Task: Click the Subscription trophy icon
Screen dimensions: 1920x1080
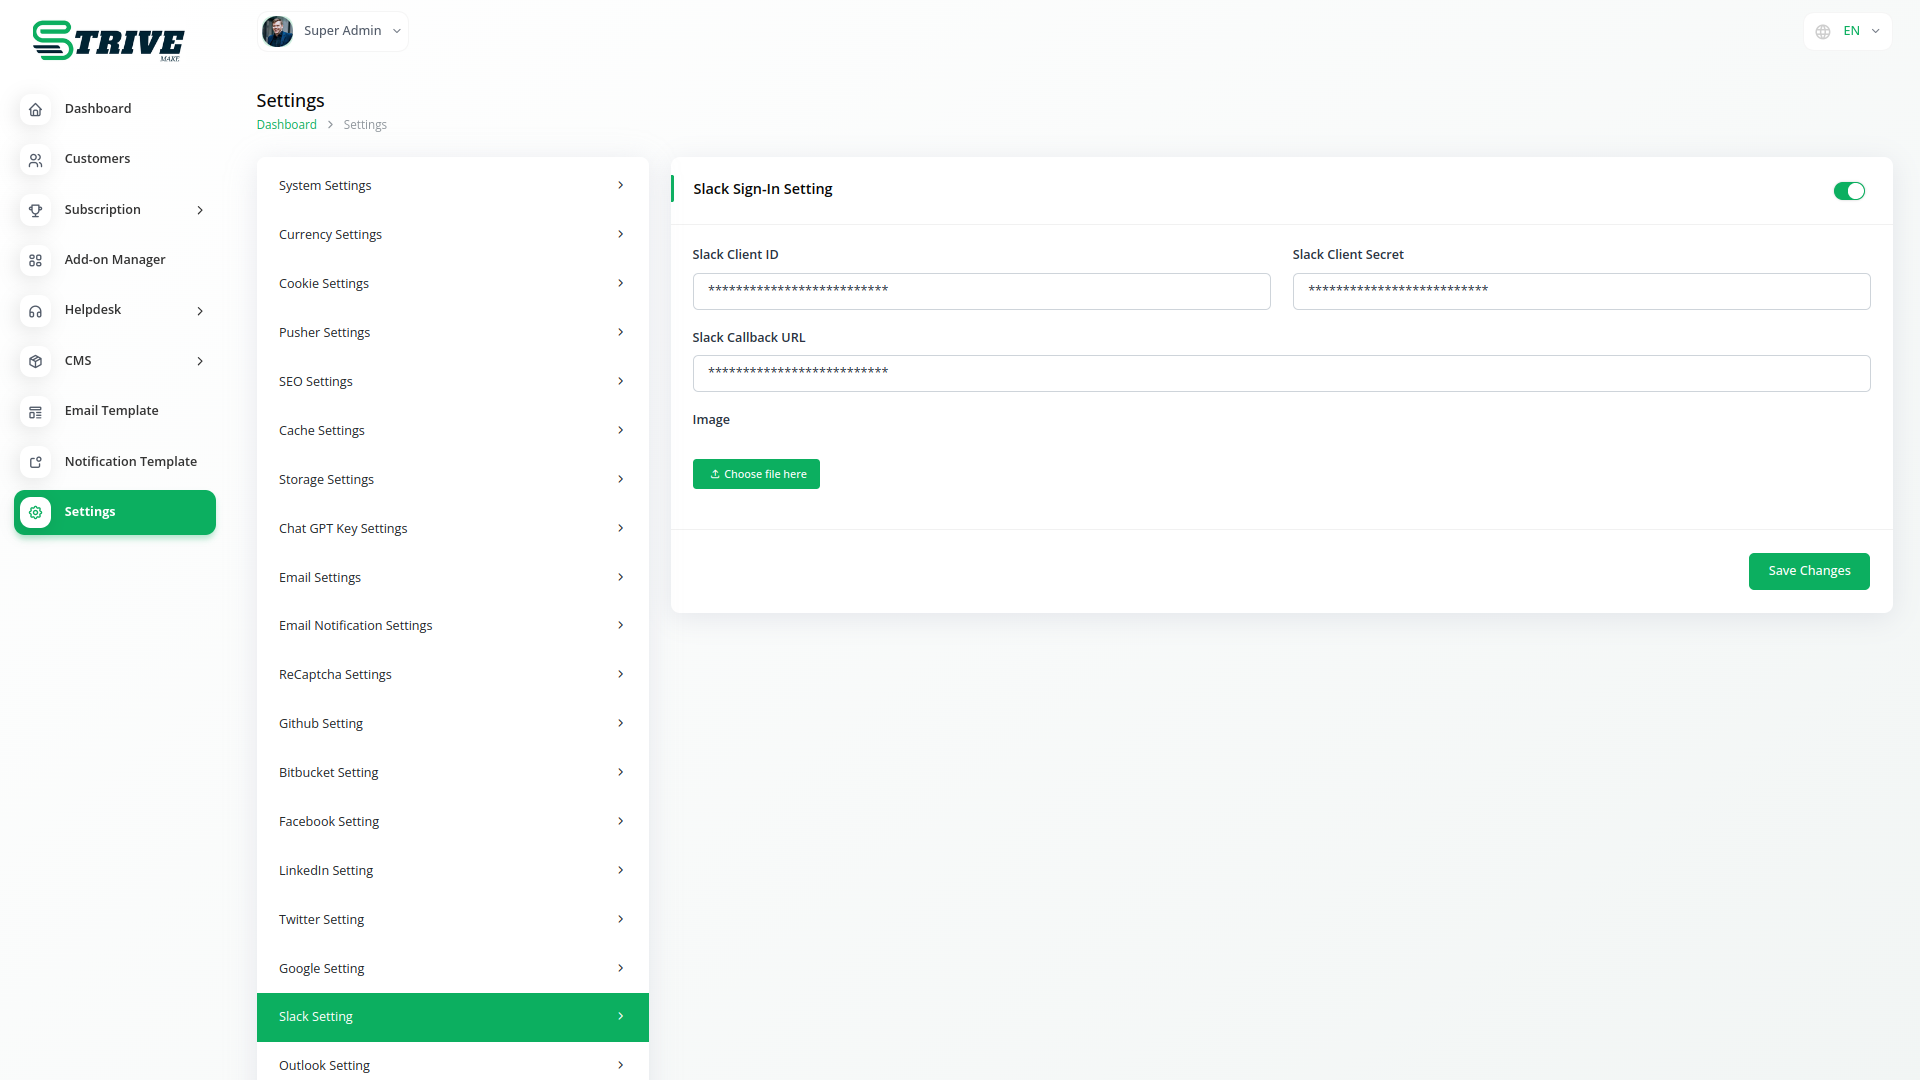Action: (x=35, y=210)
